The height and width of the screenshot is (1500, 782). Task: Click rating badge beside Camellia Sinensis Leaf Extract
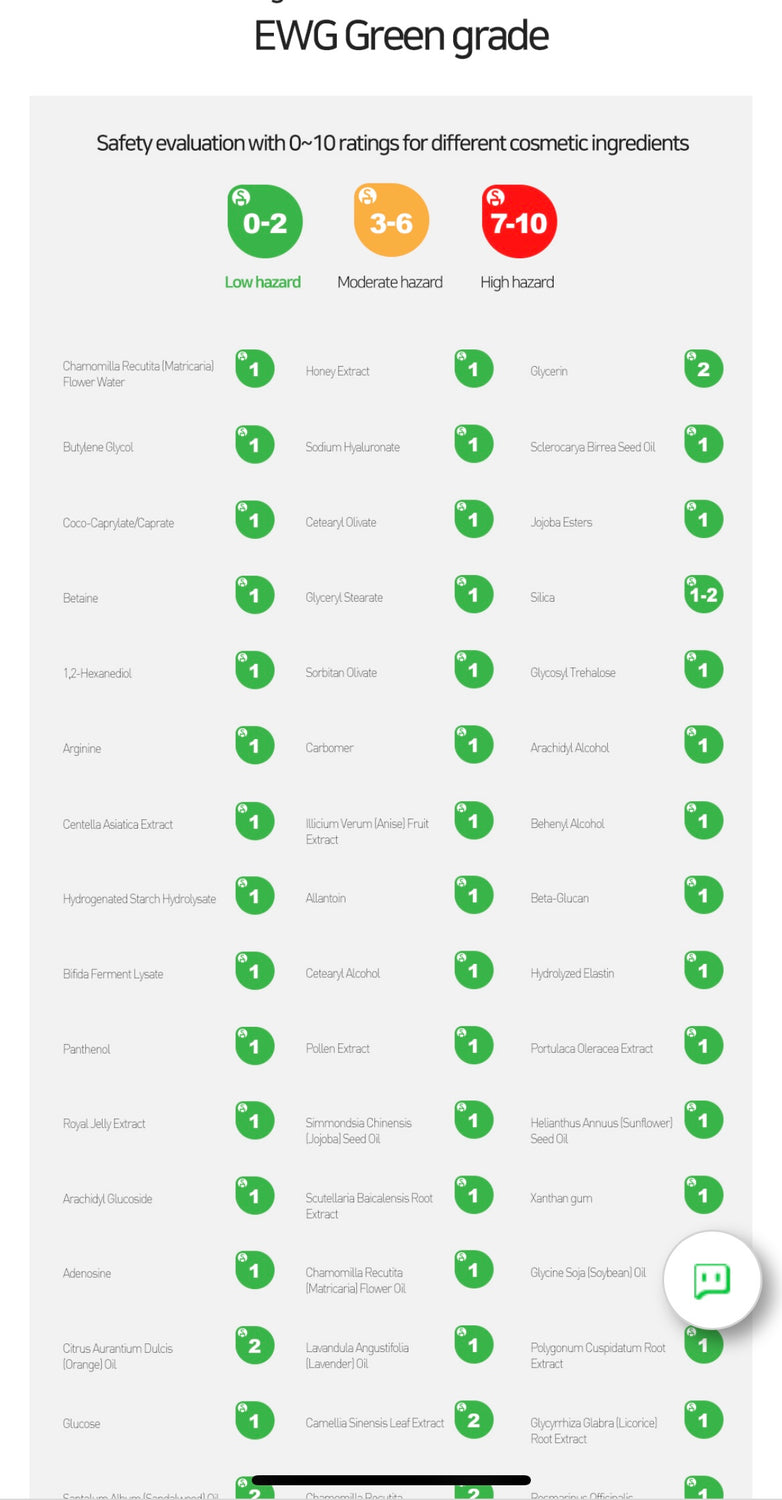(473, 1420)
